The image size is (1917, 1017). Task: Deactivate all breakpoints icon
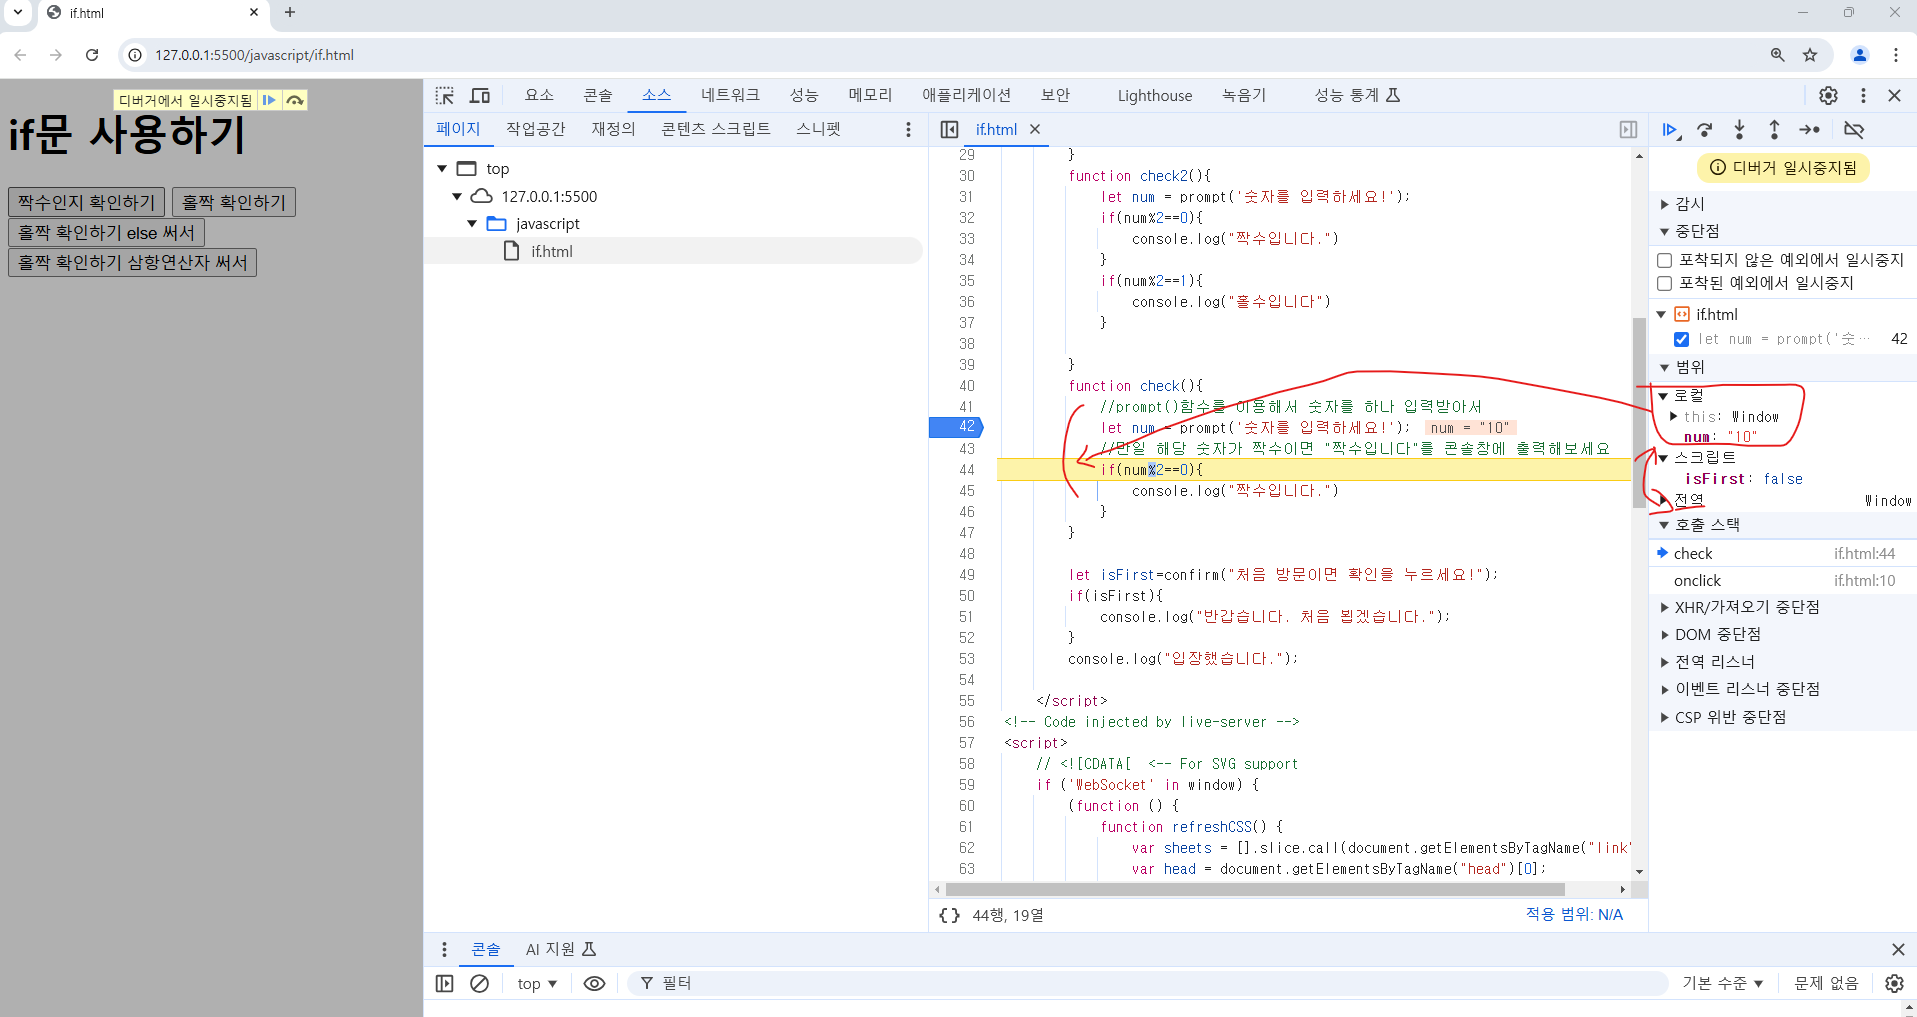(x=1854, y=130)
